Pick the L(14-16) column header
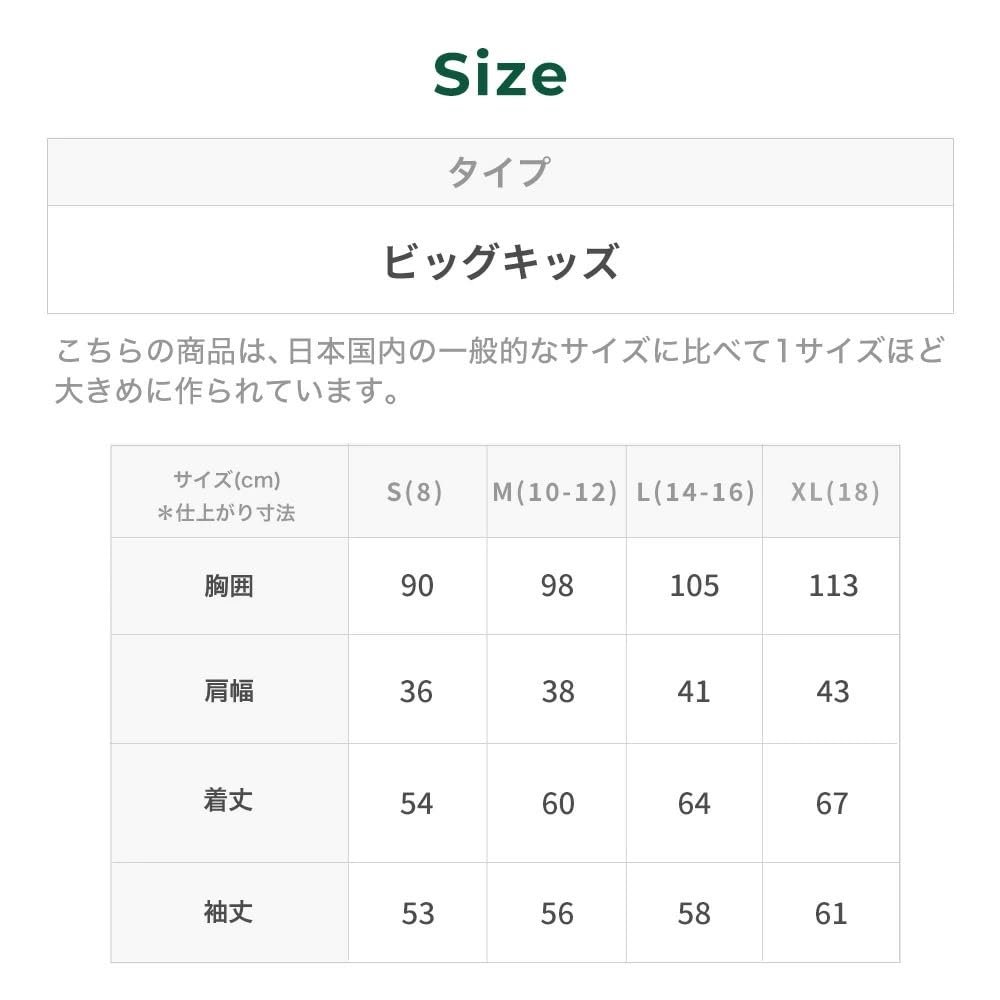Viewport: 1000px width, 1000px height. click(x=695, y=492)
